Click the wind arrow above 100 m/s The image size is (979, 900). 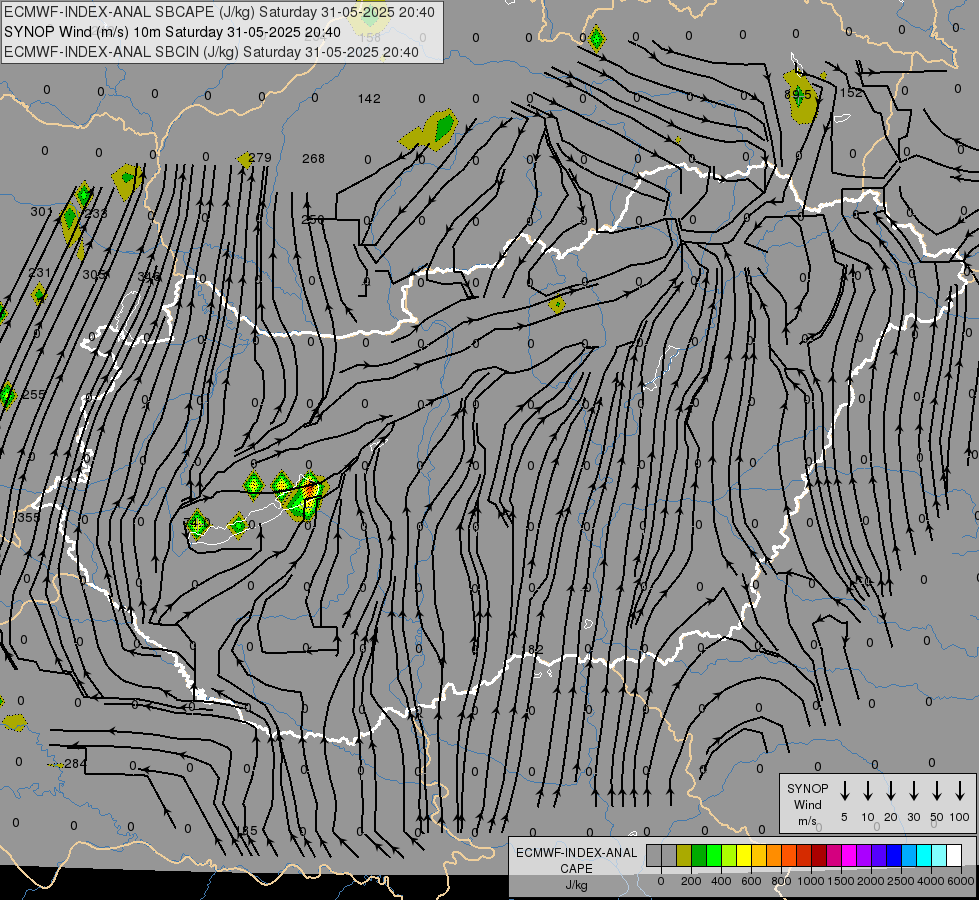coord(960,791)
